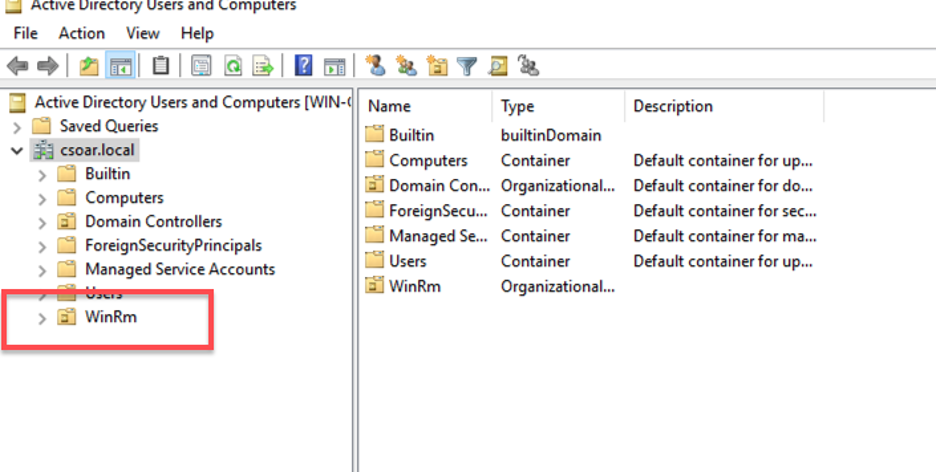Click the Forward arrow in toolbar
The image size is (936, 472).
(x=47, y=67)
